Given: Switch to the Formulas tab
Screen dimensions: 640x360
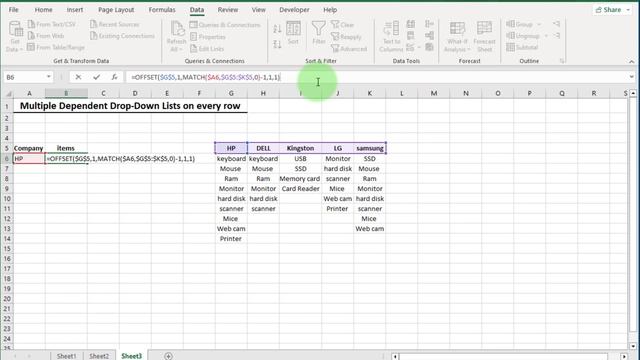Looking at the screenshot, I should click(x=162, y=9).
